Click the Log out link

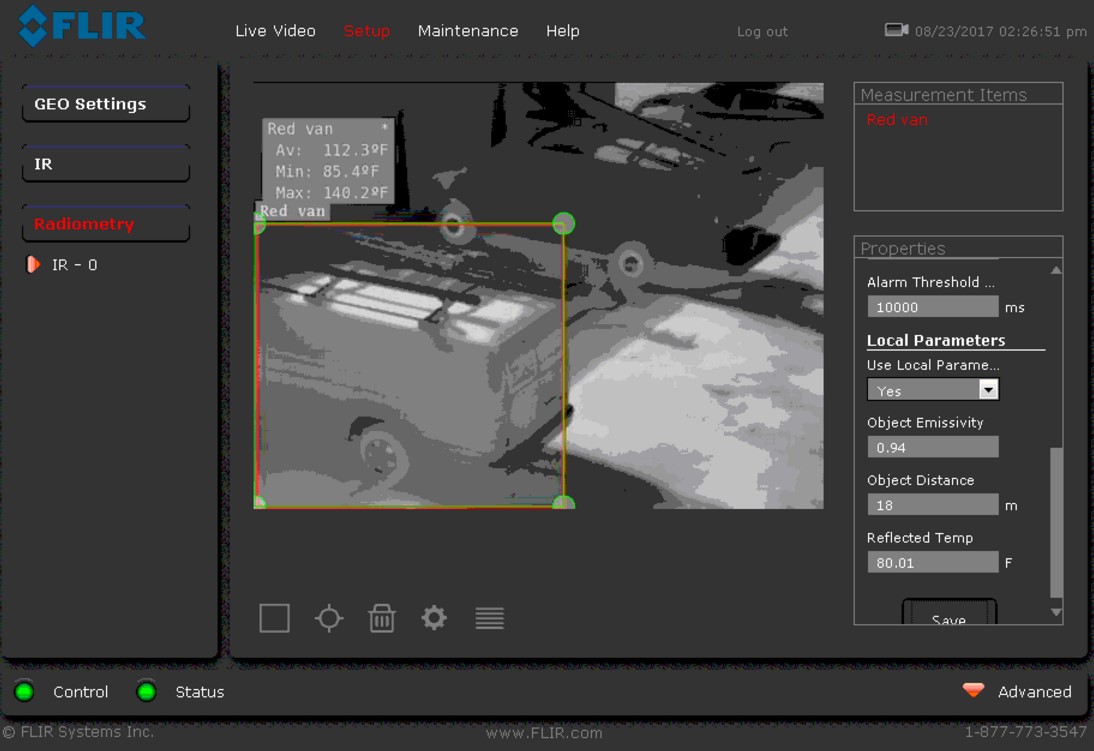[x=762, y=32]
